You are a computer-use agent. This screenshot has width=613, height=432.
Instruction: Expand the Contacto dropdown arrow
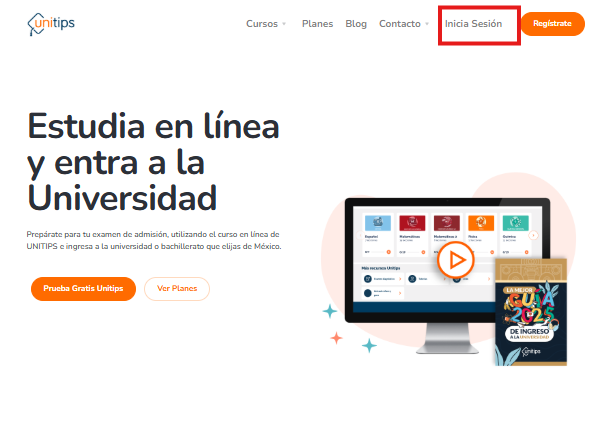427,24
